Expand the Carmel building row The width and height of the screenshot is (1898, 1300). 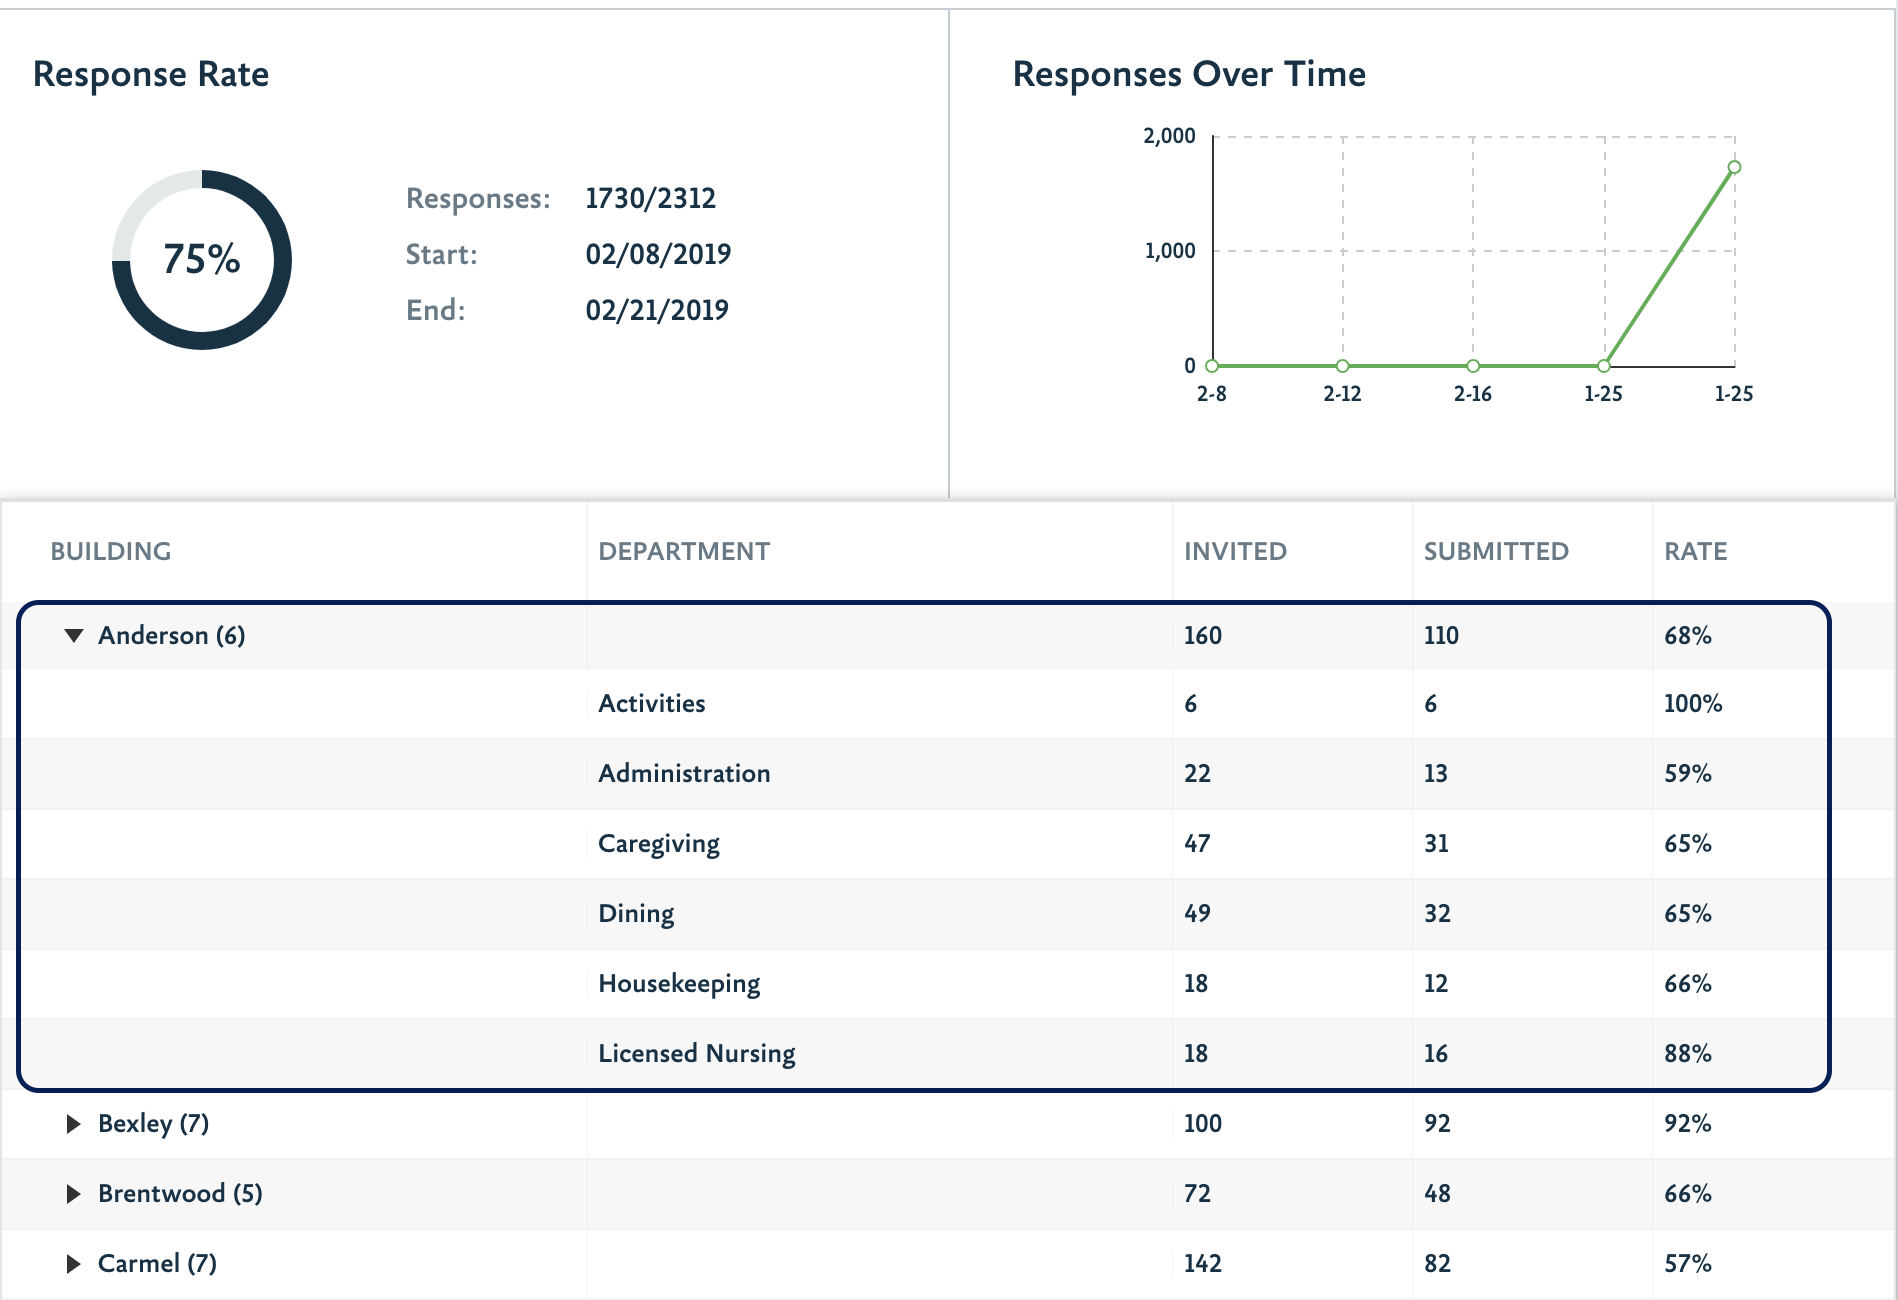pyautogui.click(x=73, y=1264)
